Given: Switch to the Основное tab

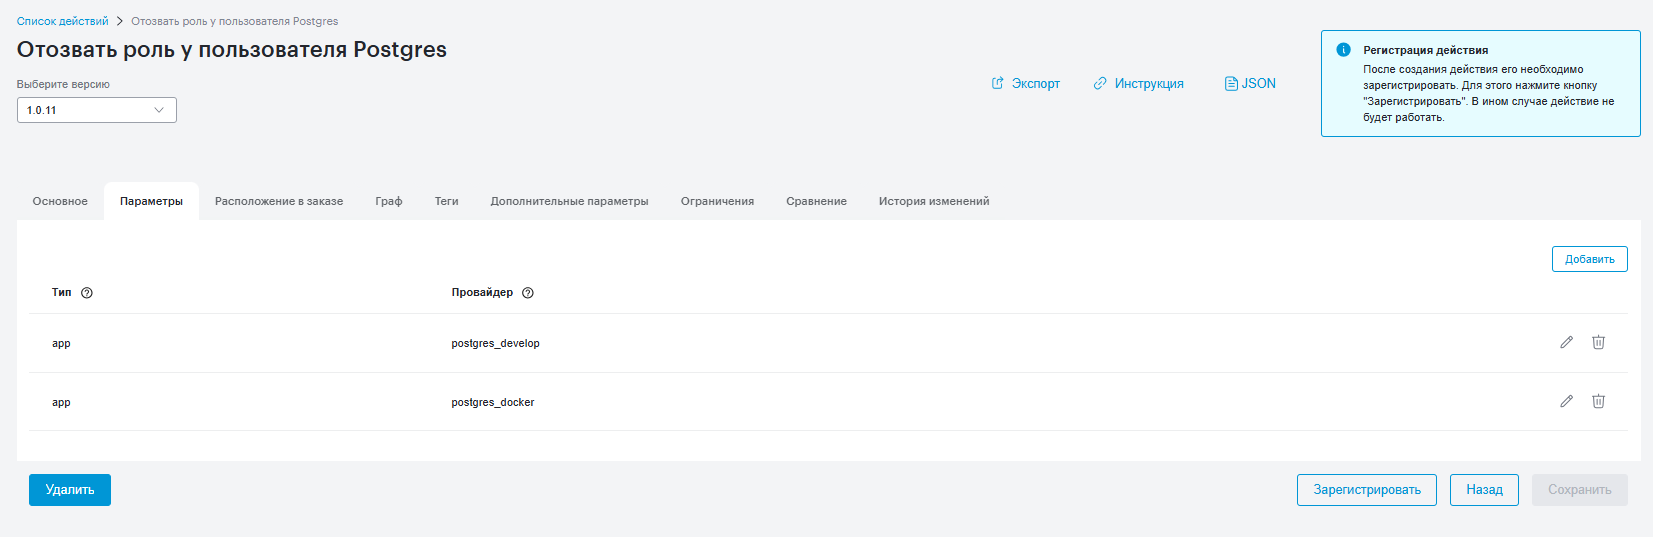Looking at the screenshot, I should point(60,201).
